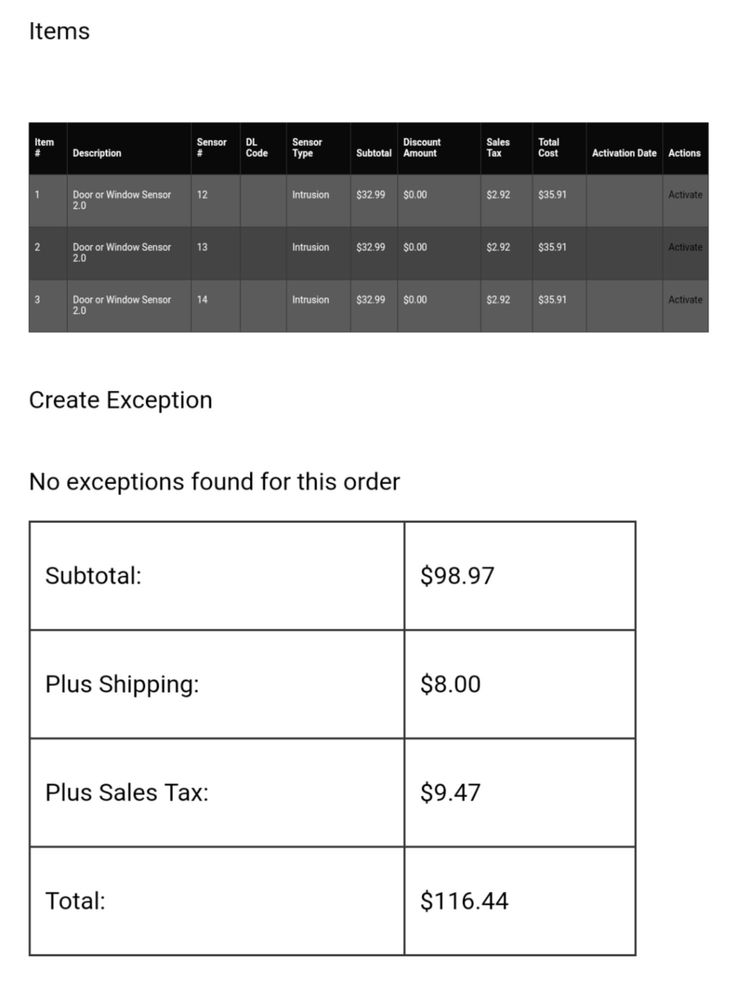
Task: Activate the sensor 12 item
Action: (685, 195)
